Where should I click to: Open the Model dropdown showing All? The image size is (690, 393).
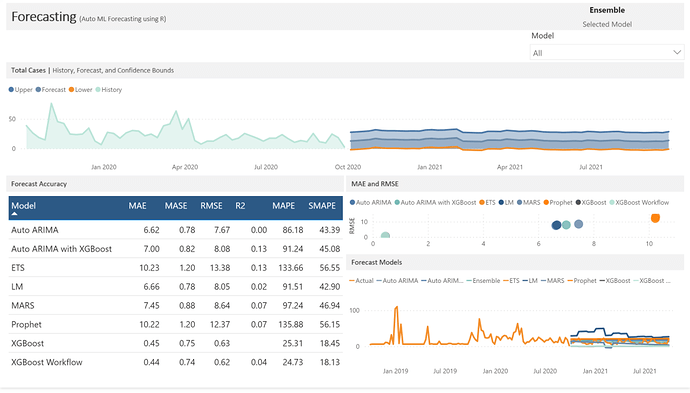(606, 53)
